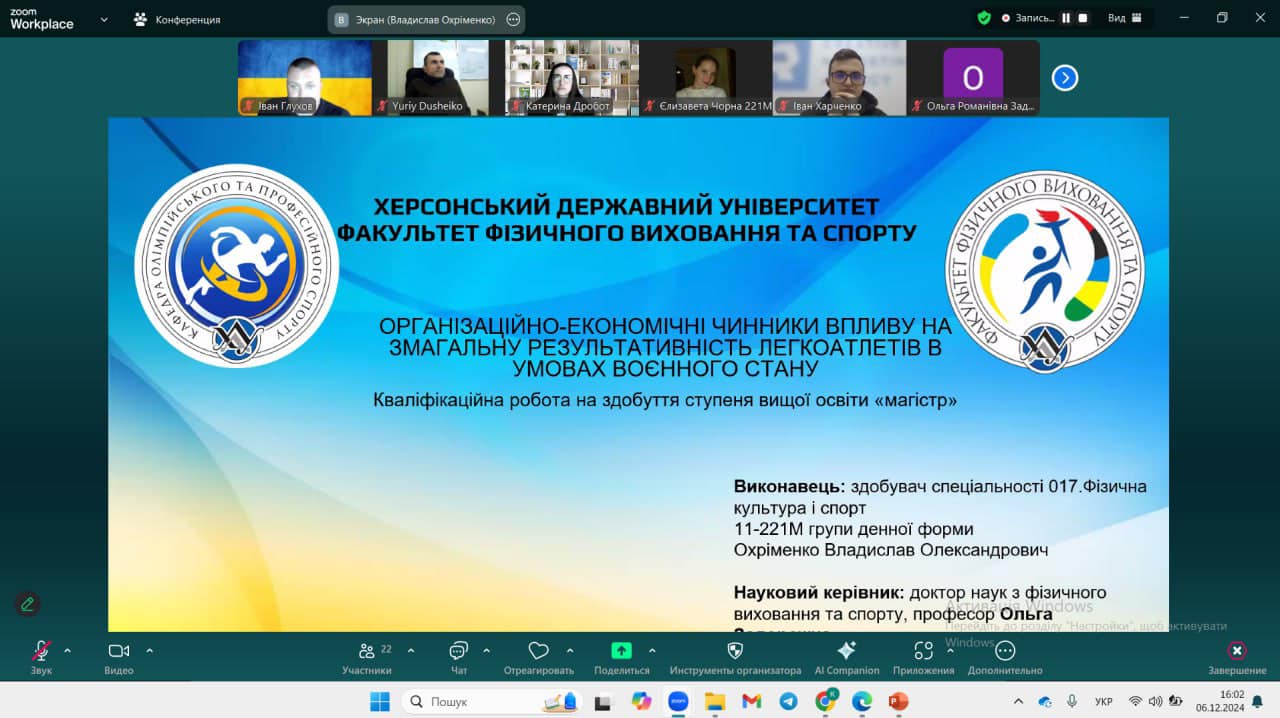The image size is (1280, 718).
Task: Open Google Chrome from the taskbar
Action: click(x=826, y=702)
